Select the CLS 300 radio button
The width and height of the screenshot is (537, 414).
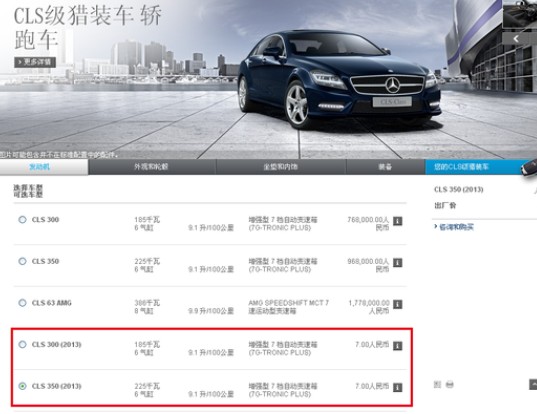pyautogui.click(x=23, y=219)
